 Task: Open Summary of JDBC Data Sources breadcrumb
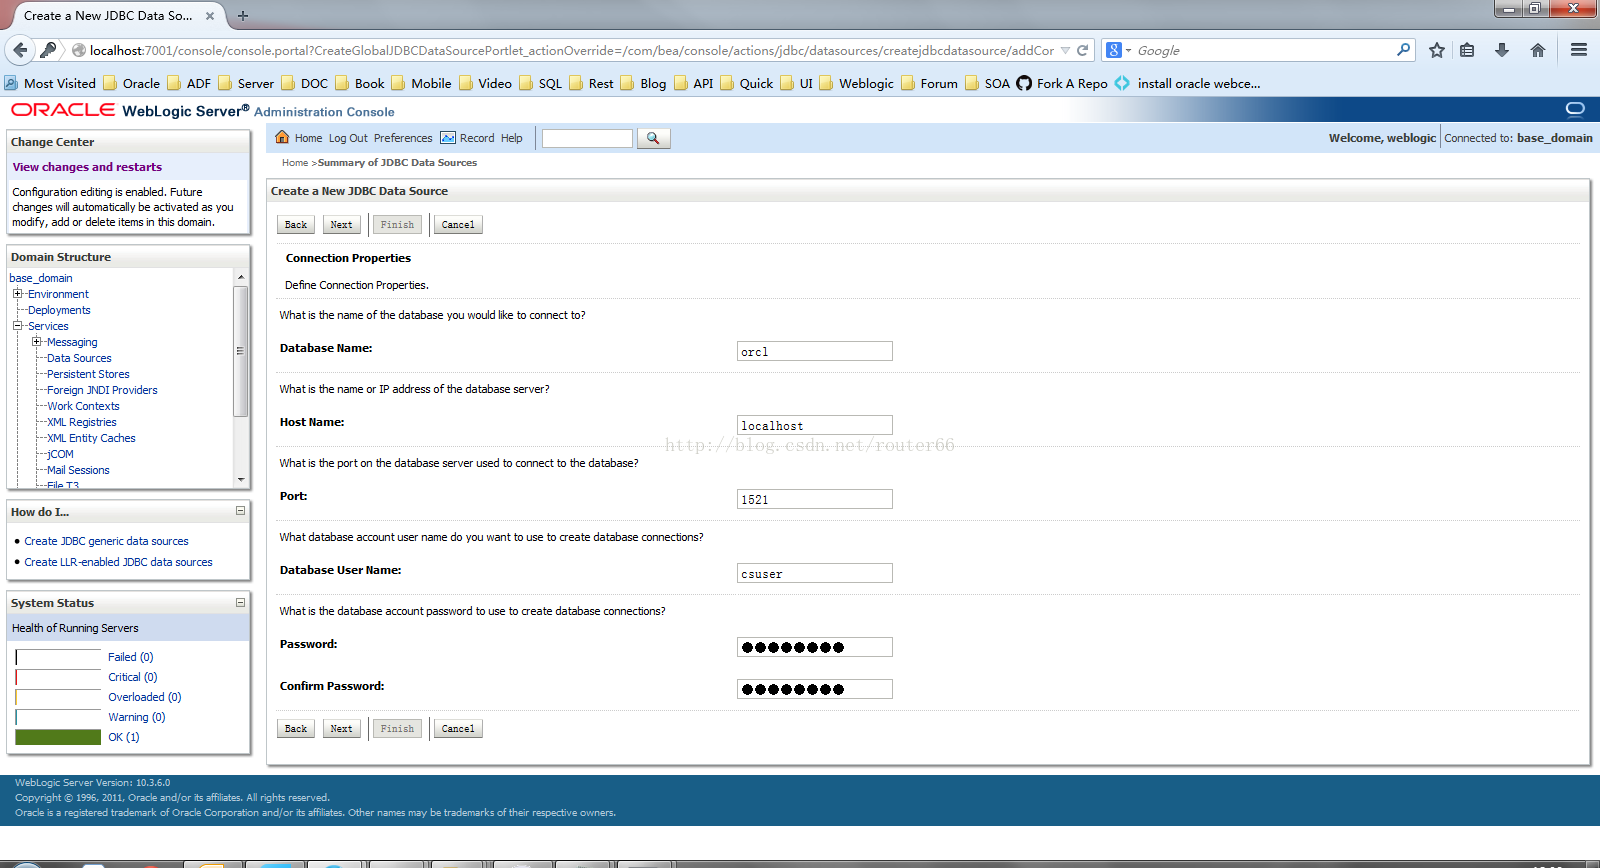[x=397, y=162]
